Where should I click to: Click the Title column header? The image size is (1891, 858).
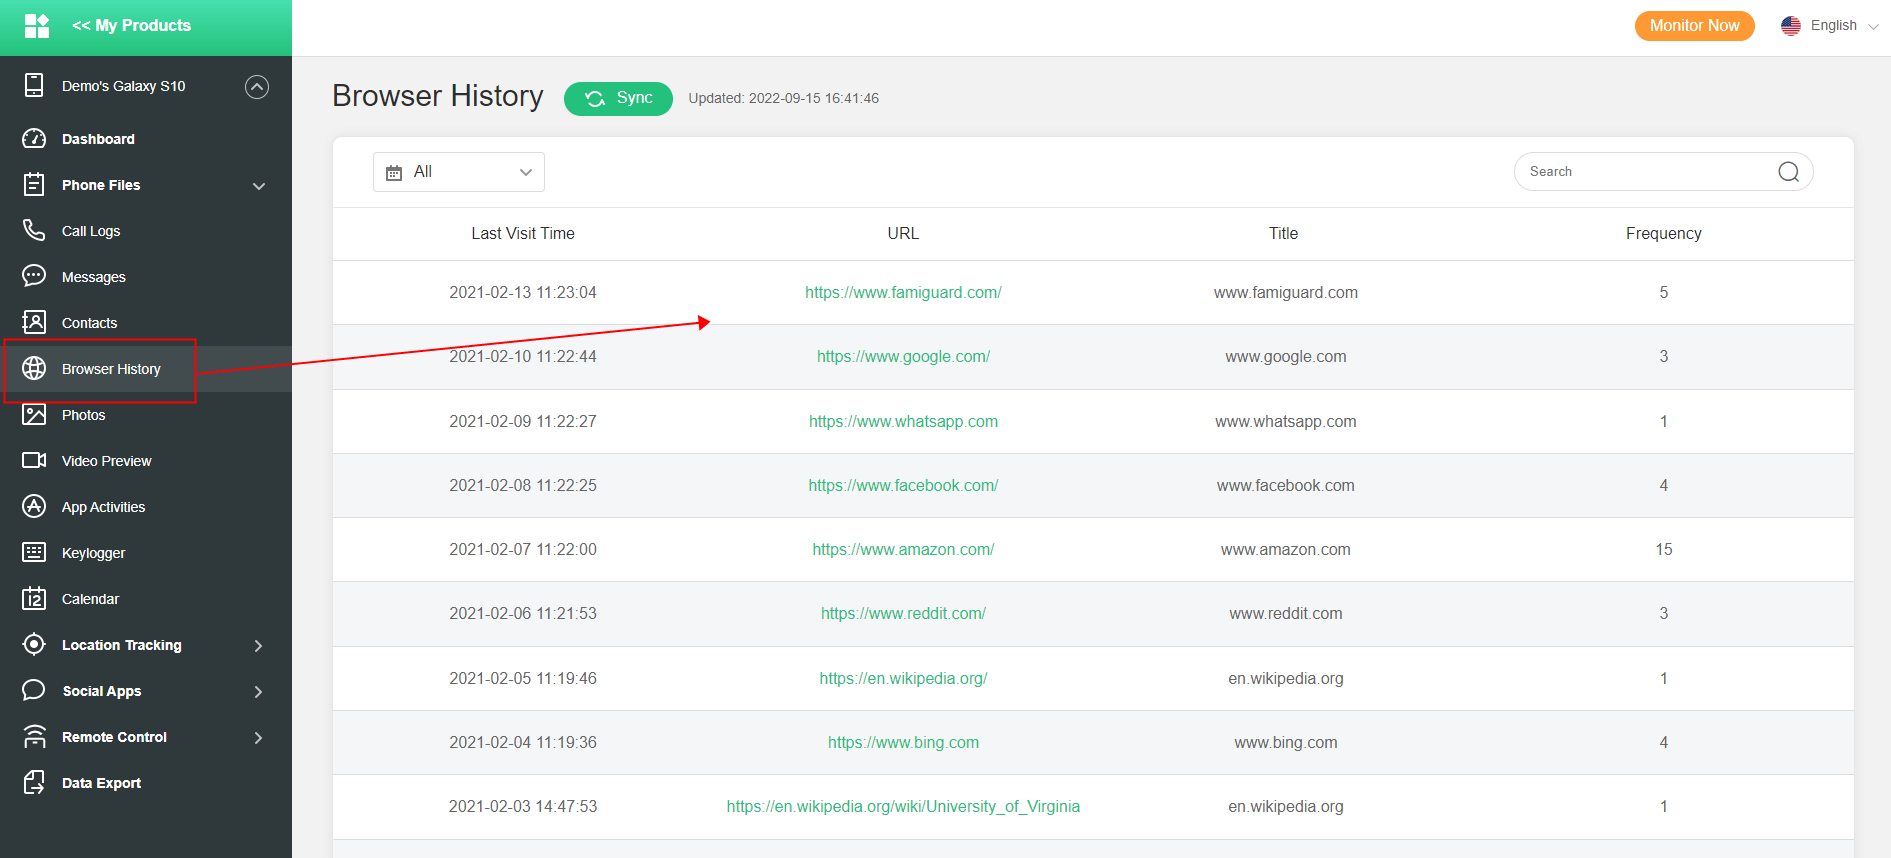pyautogui.click(x=1283, y=233)
